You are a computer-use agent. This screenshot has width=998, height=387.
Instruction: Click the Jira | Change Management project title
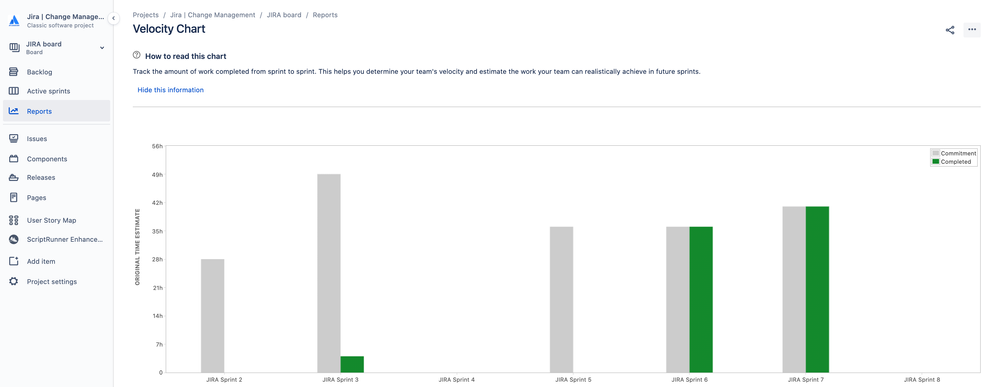[x=65, y=17]
